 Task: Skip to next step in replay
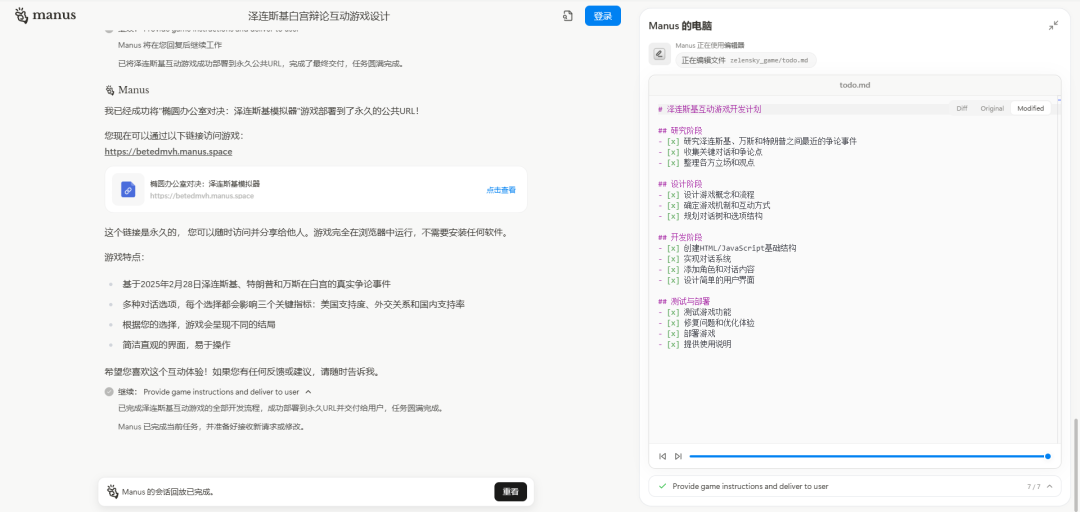(x=678, y=456)
